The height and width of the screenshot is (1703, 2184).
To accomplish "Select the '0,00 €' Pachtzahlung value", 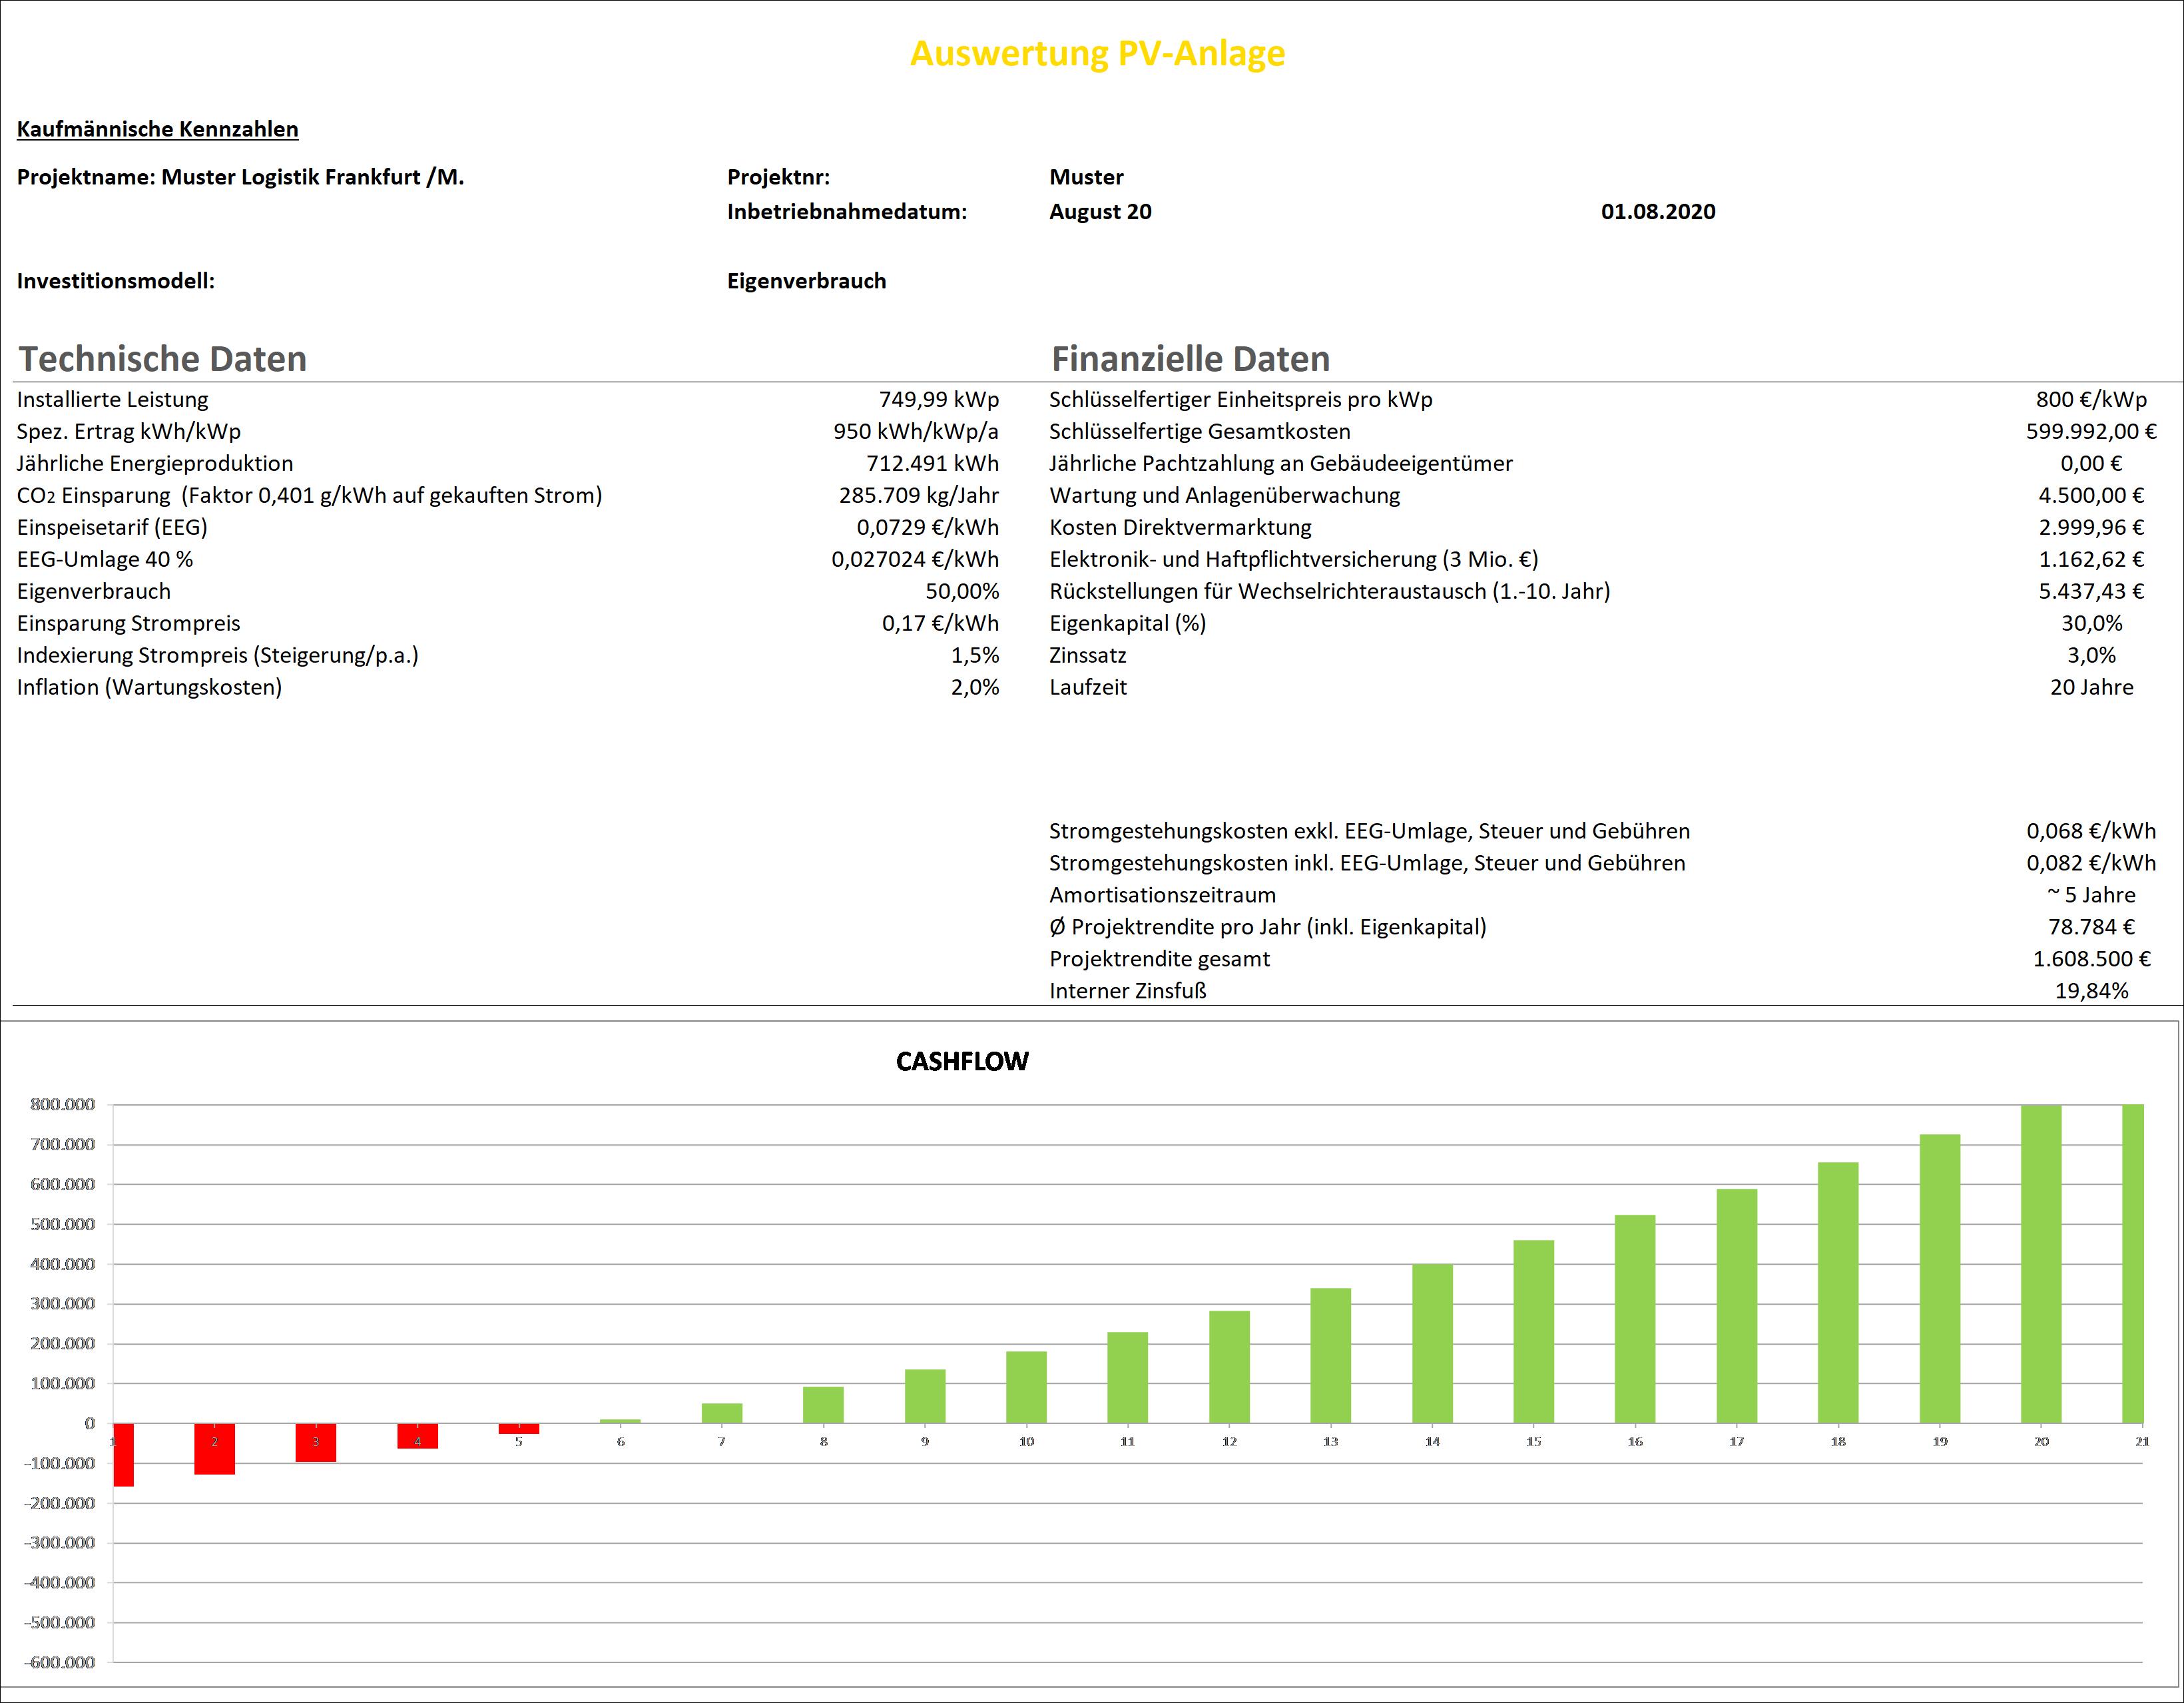I will click(2091, 463).
